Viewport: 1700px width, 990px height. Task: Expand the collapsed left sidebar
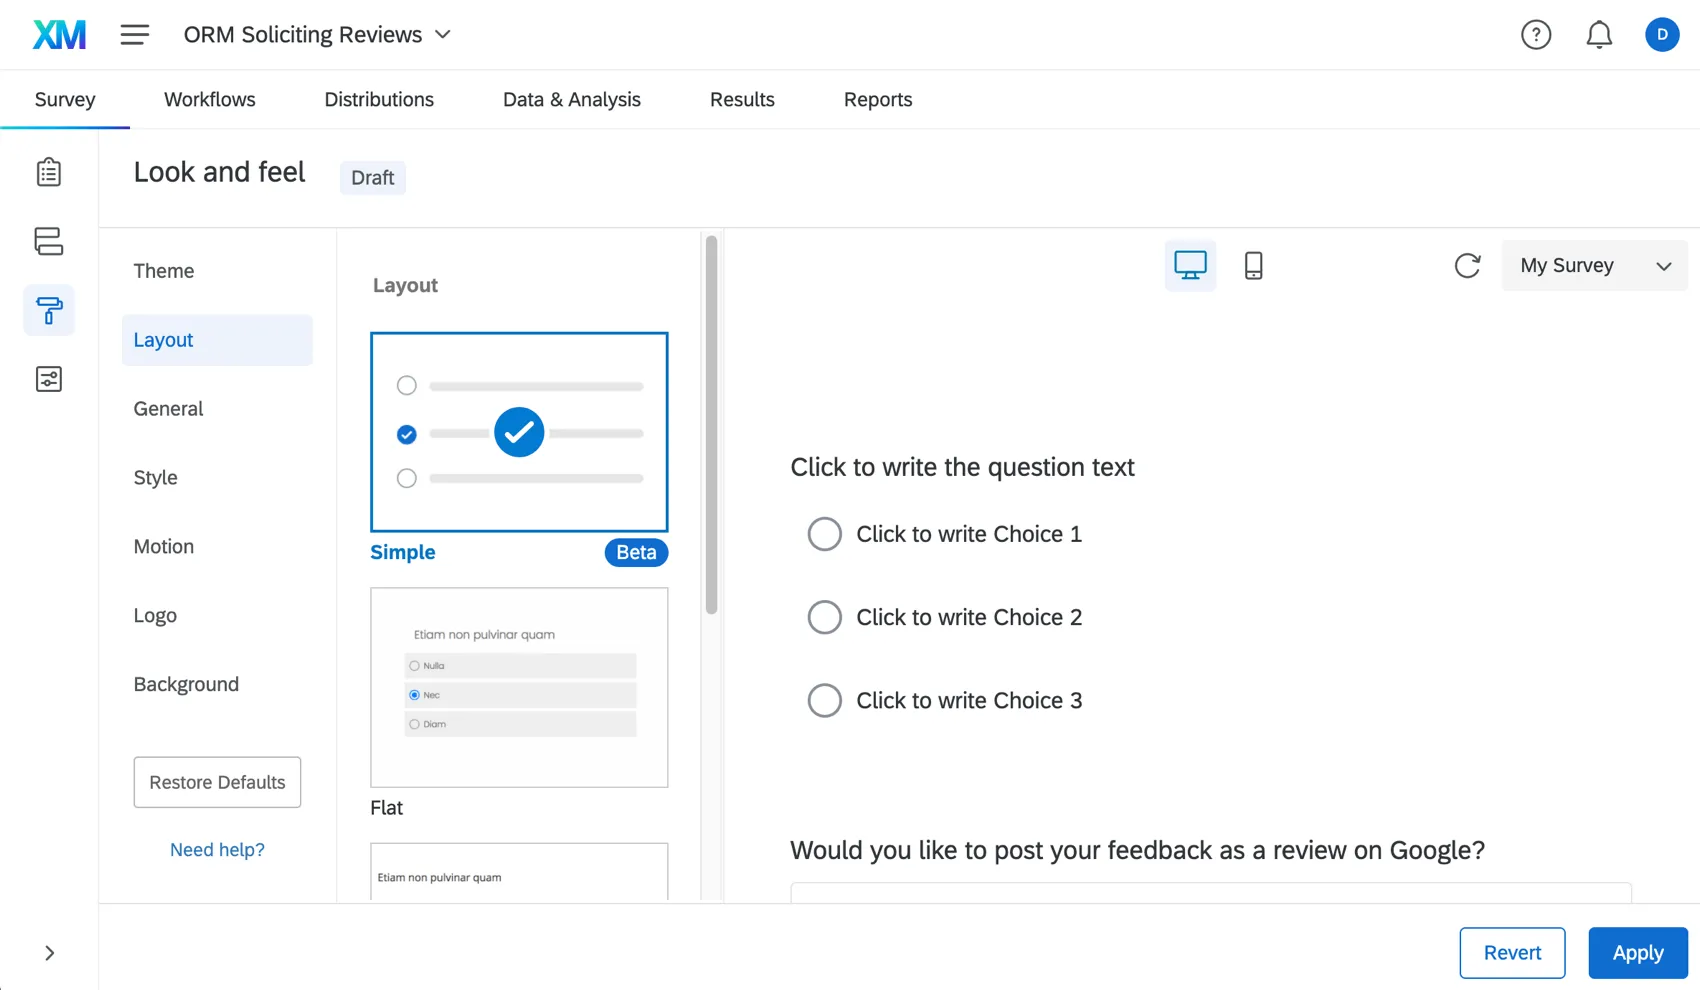(x=49, y=953)
